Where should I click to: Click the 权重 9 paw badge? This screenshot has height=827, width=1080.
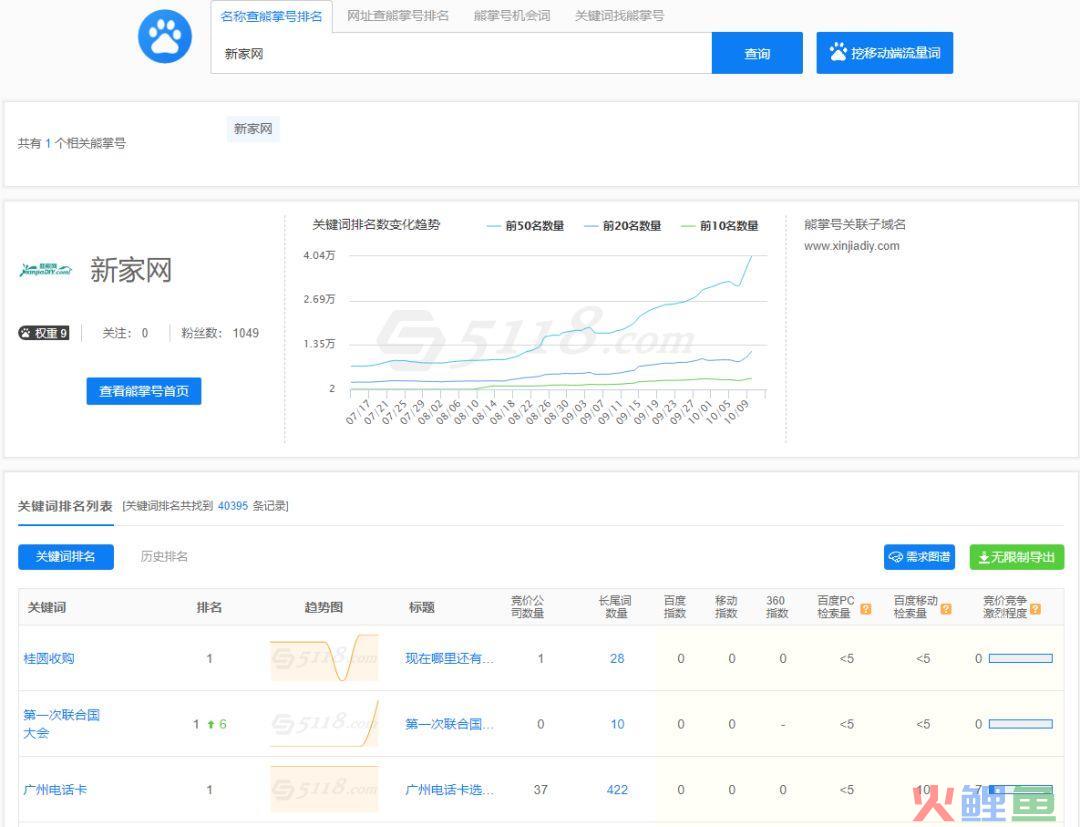click(43, 333)
